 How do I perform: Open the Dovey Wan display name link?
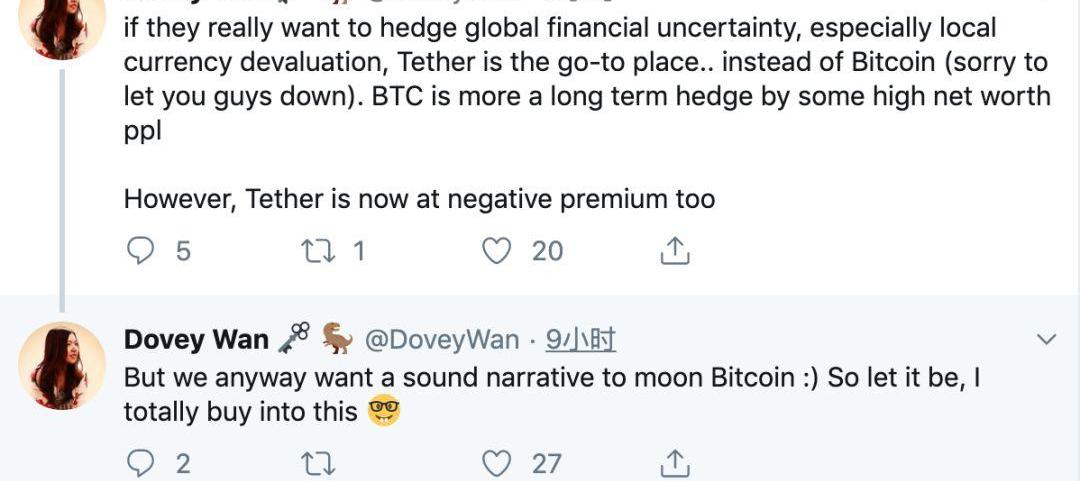pos(196,340)
